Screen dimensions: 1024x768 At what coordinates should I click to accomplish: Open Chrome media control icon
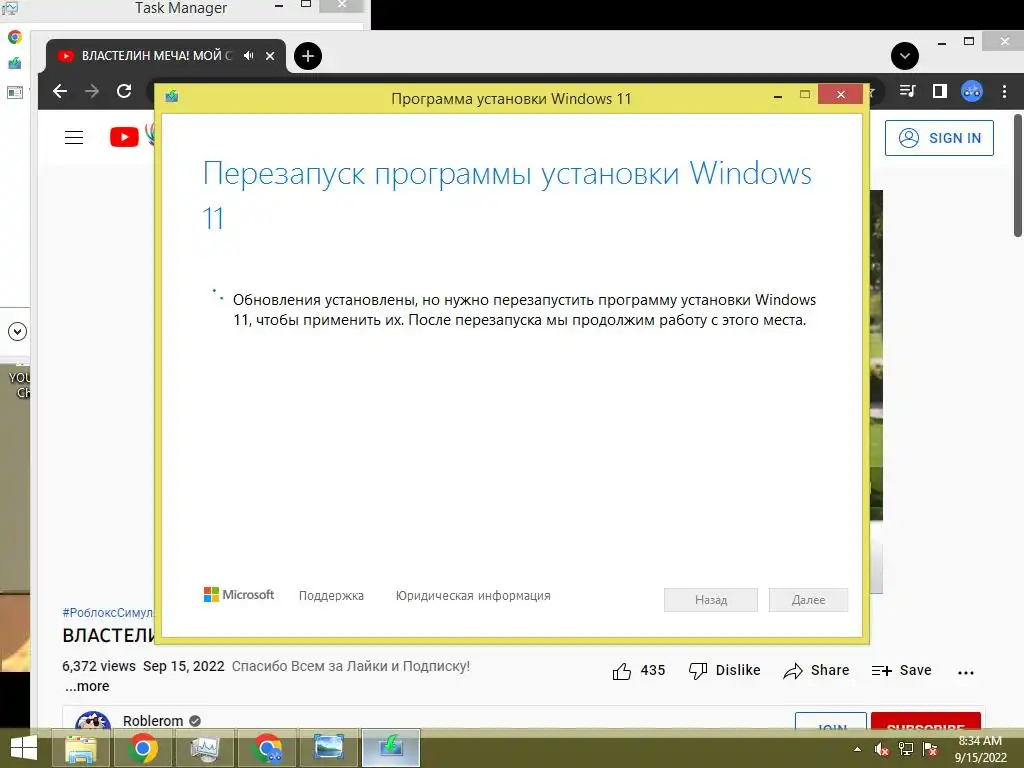pos(908,91)
